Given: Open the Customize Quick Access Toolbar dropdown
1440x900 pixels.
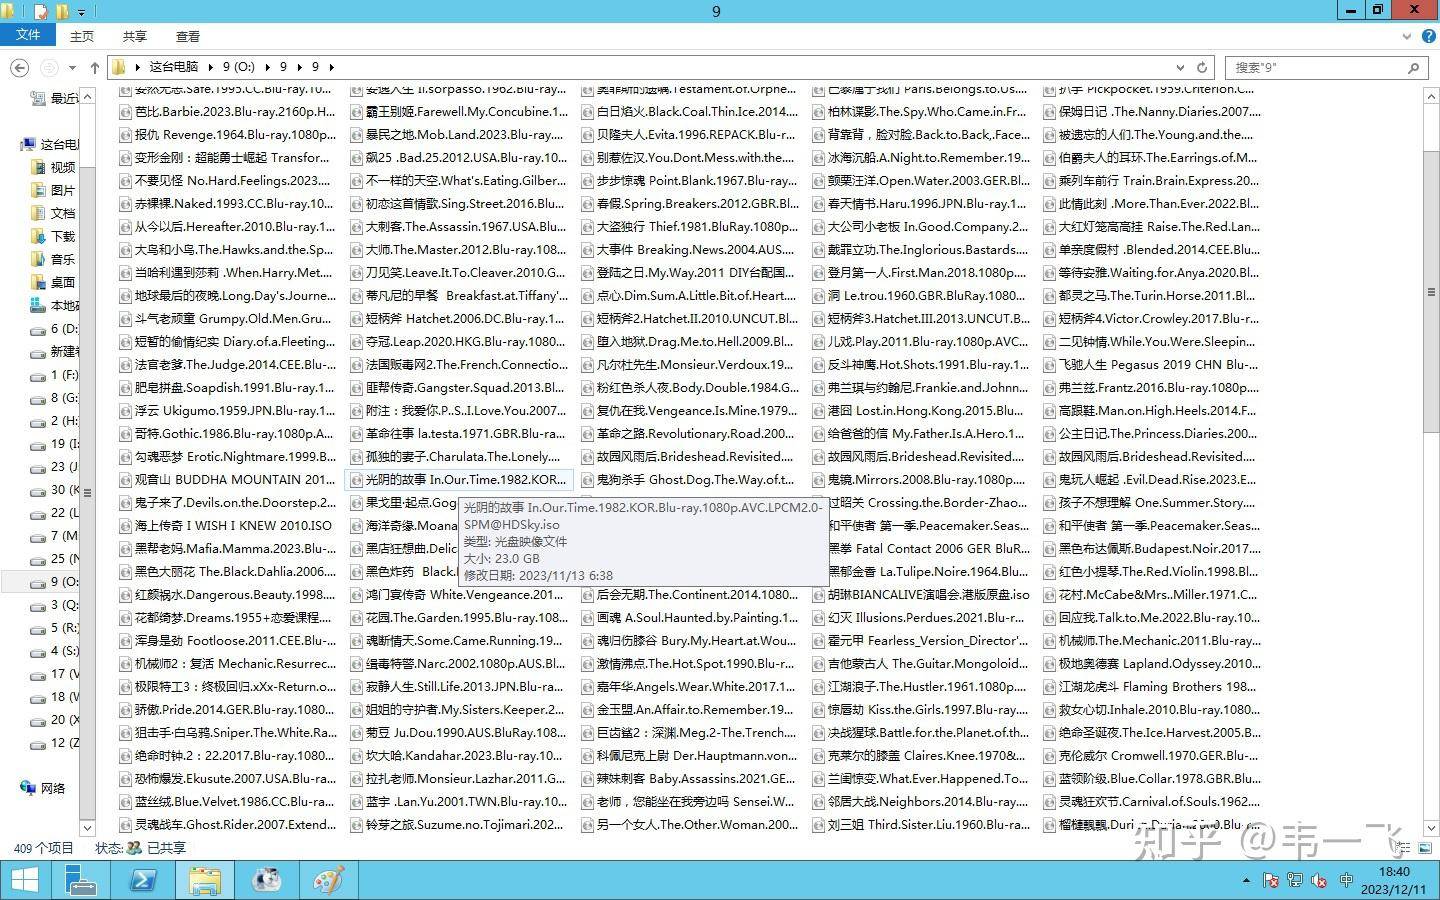Looking at the screenshot, I should (81, 13).
